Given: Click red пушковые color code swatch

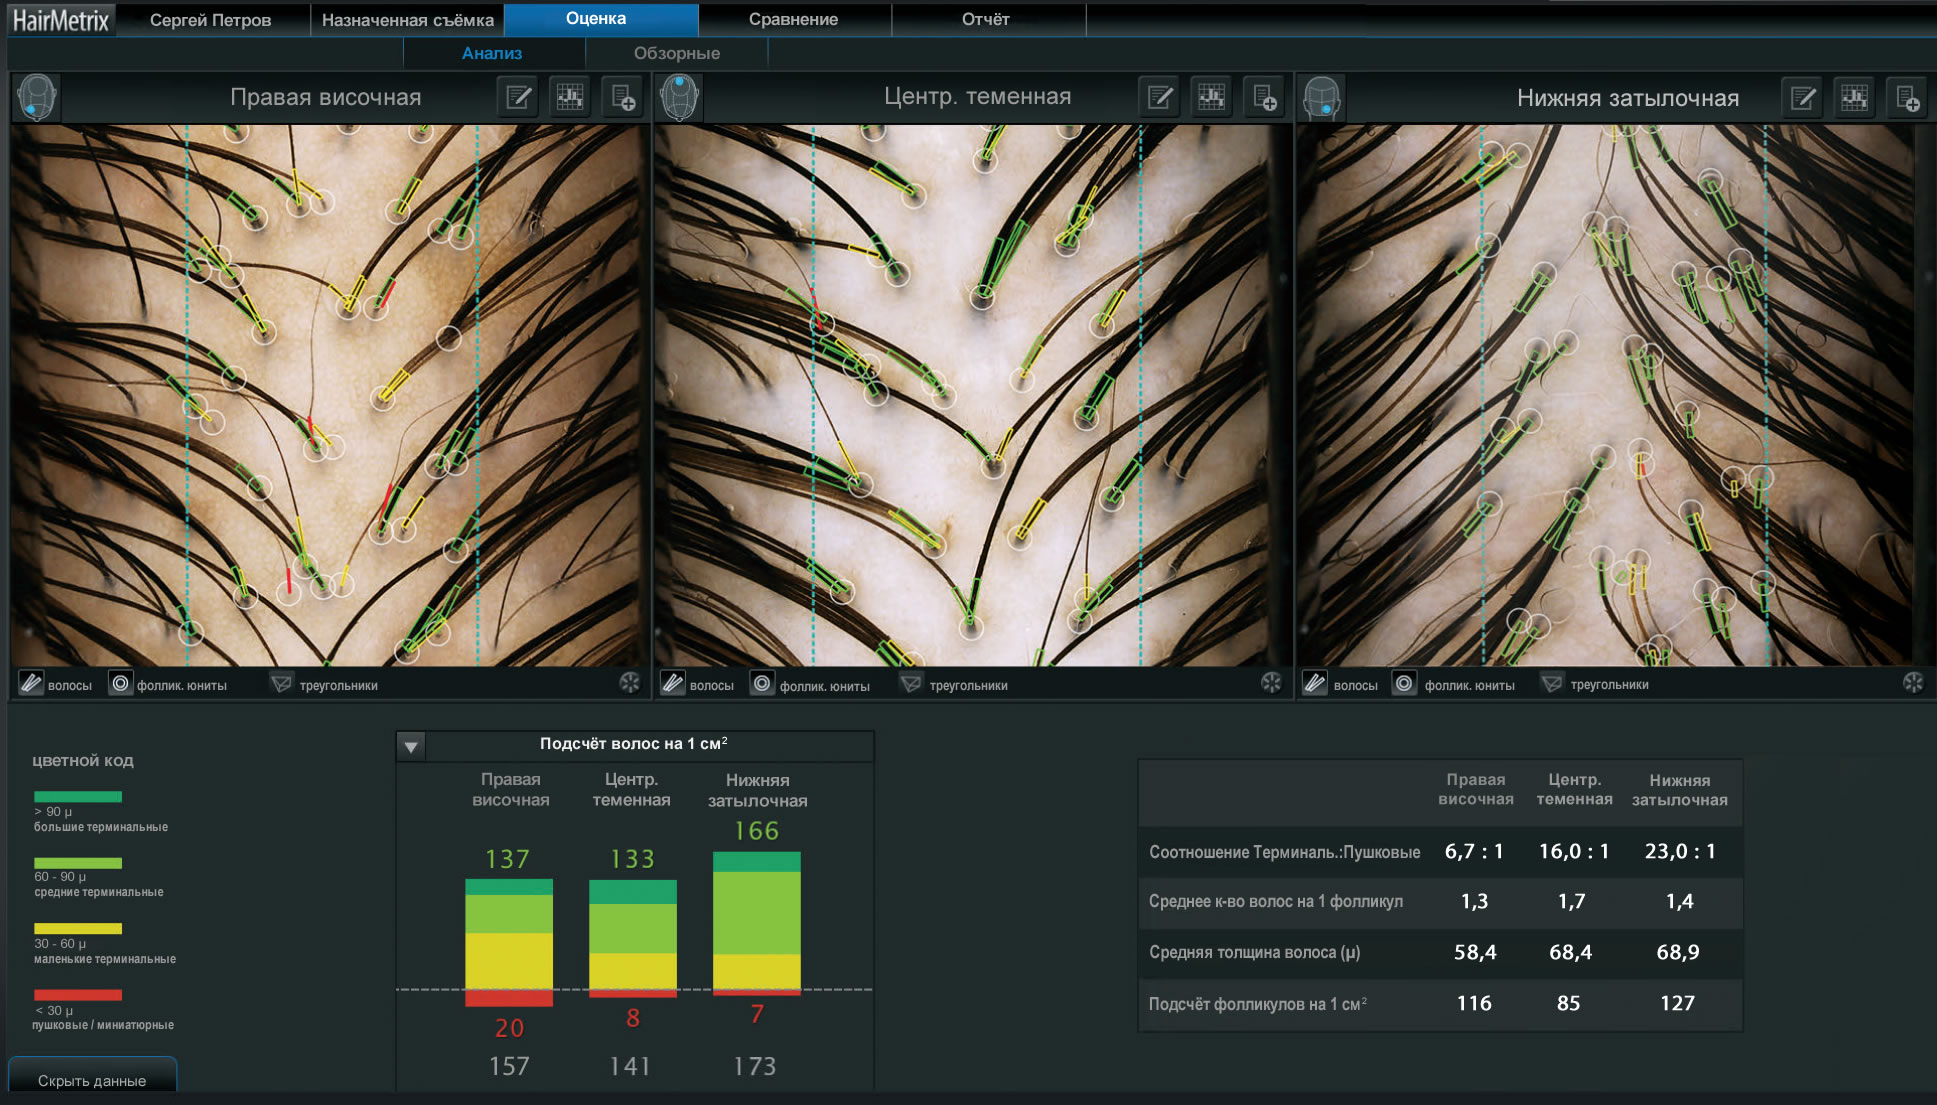Looking at the screenshot, I should [78, 995].
